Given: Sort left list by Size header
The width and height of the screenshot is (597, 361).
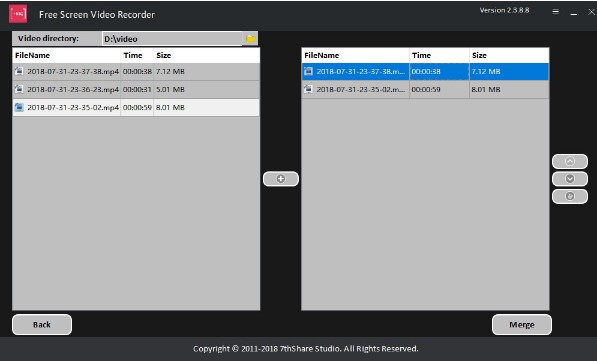Looking at the screenshot, I should click(x=206, y=55).
